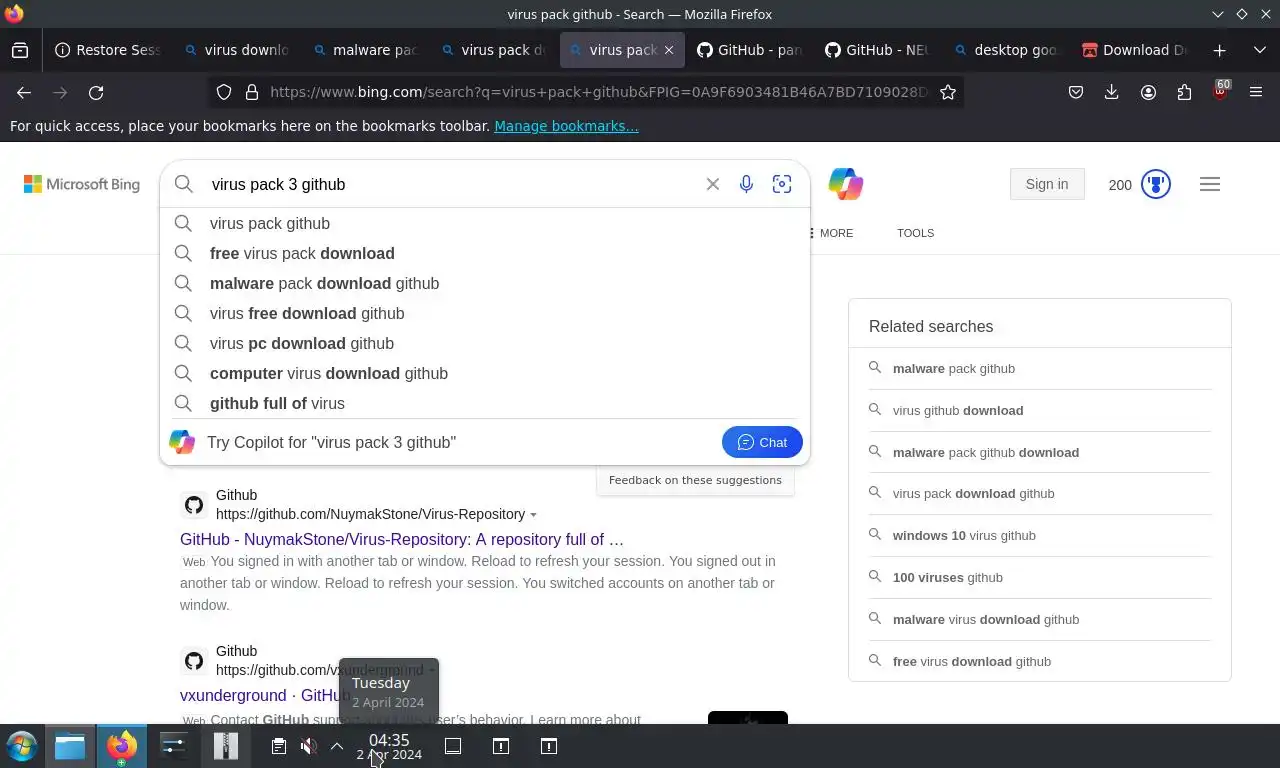Switch to the virus download tab
This screenshot has height=768, width=1280.
point(236,50)
